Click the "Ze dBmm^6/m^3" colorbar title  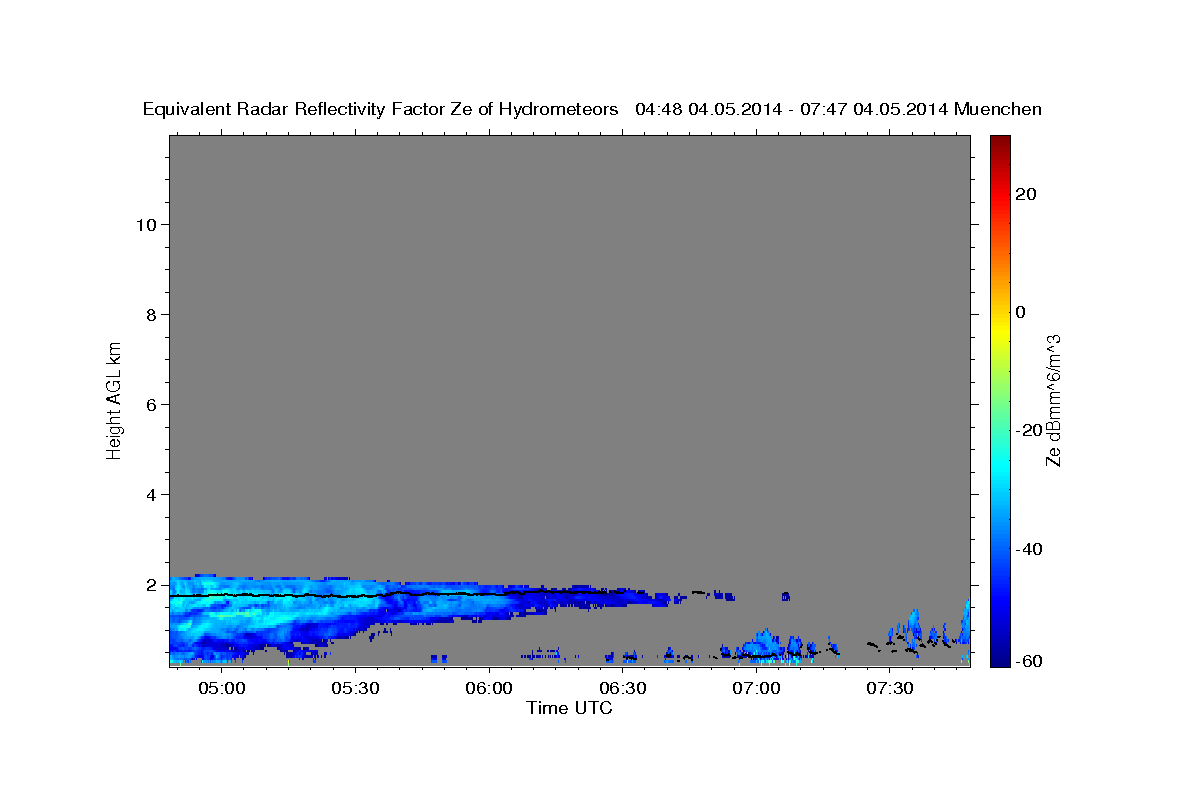click(1053, 400)
